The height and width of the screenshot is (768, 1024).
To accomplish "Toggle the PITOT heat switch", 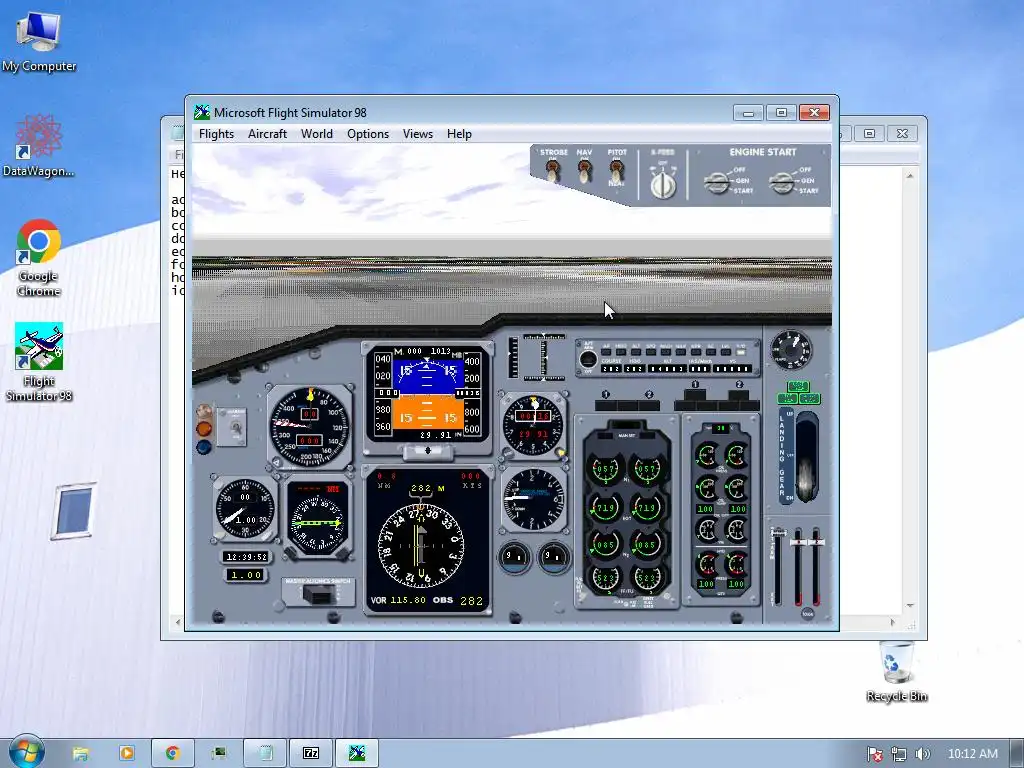I will coord(616,171).
